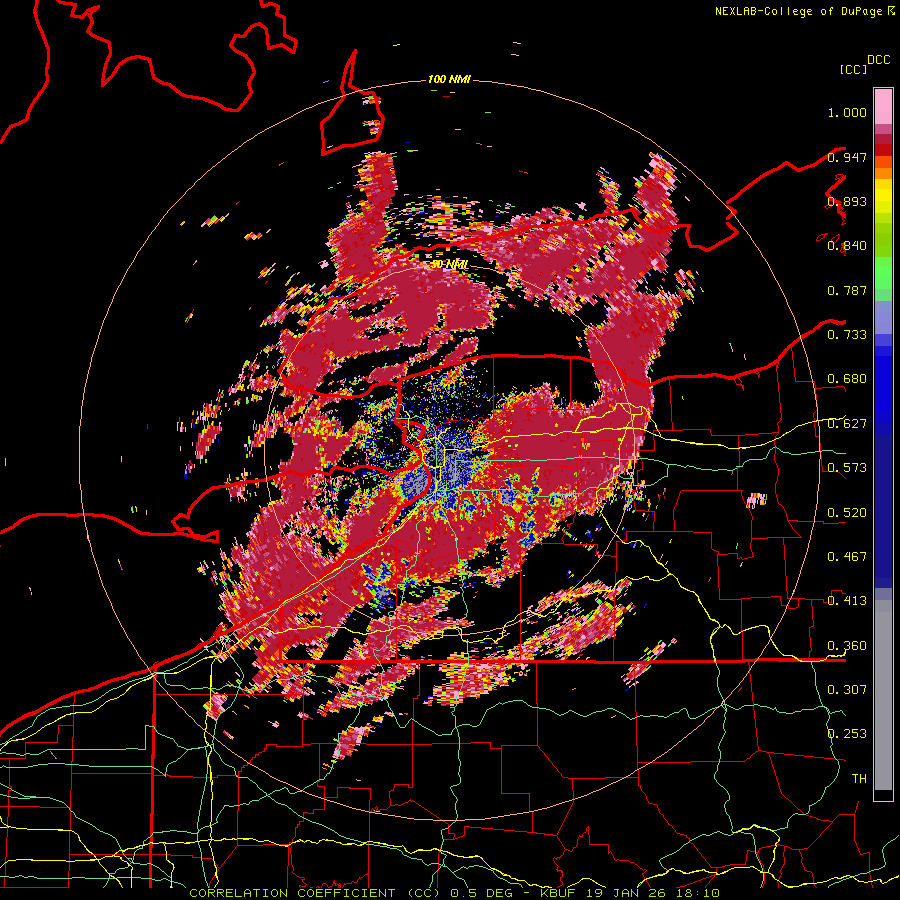Pick the light pink top color-bar segment

883,106
